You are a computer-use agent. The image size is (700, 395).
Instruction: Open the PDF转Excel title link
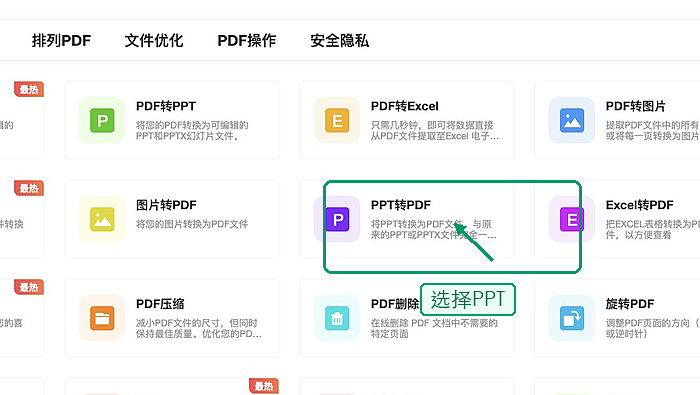(405, 106)
